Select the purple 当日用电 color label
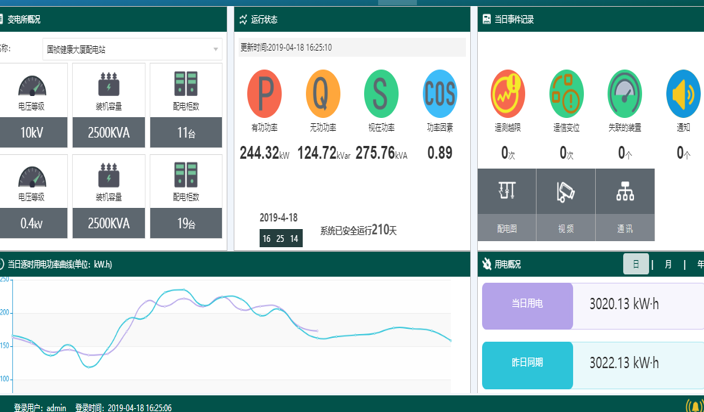 click(527, 304)
